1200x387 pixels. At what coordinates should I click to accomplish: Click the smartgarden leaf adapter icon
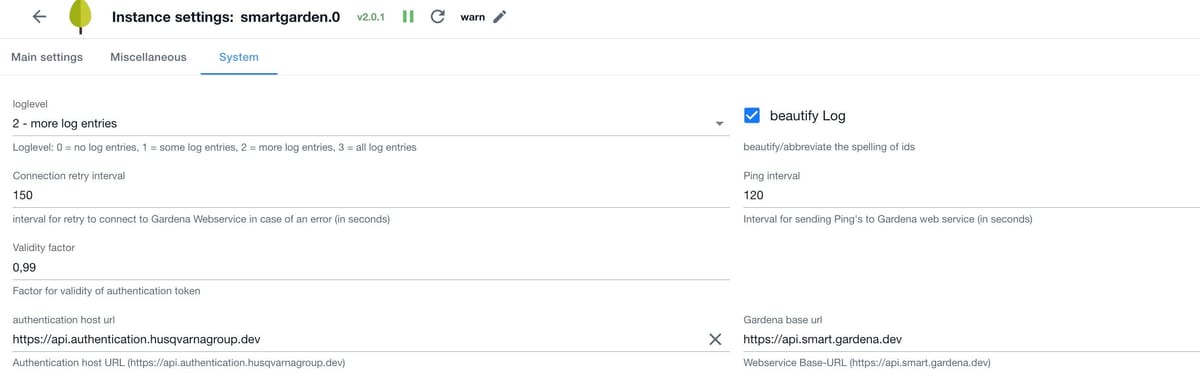point(80,17)
